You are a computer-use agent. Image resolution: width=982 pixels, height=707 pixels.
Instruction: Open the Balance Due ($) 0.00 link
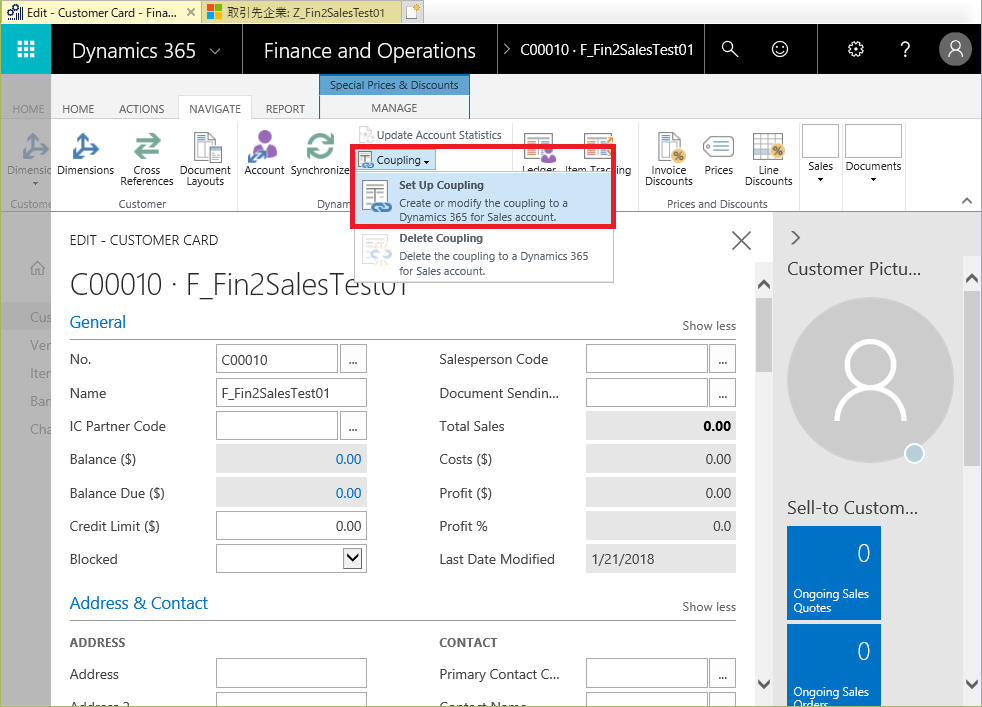[x=348, y=493]
